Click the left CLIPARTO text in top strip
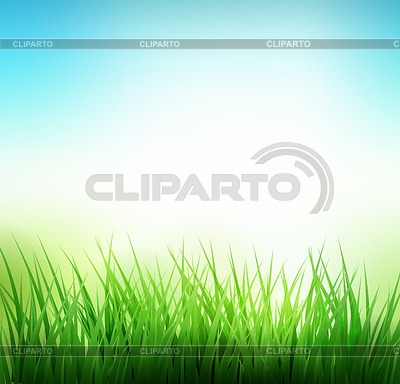The image size is (400, 384). [33, 44]
